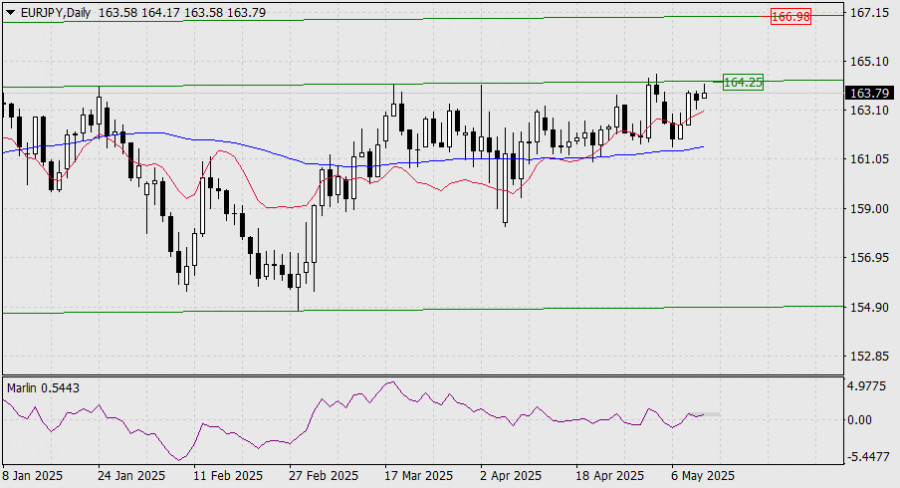Image resolution: width=900 pixels, height=488 pixels.
Task: Click the 8 Jan 2025 date label
Action: 33,476
